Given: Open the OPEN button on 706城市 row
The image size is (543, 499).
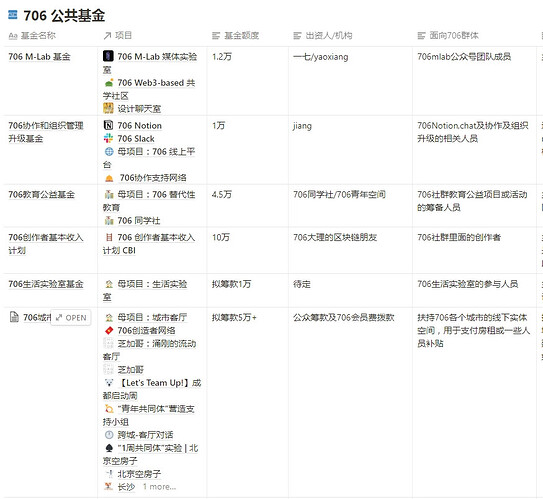Looking at the screenshot, I should coord(71,318).
